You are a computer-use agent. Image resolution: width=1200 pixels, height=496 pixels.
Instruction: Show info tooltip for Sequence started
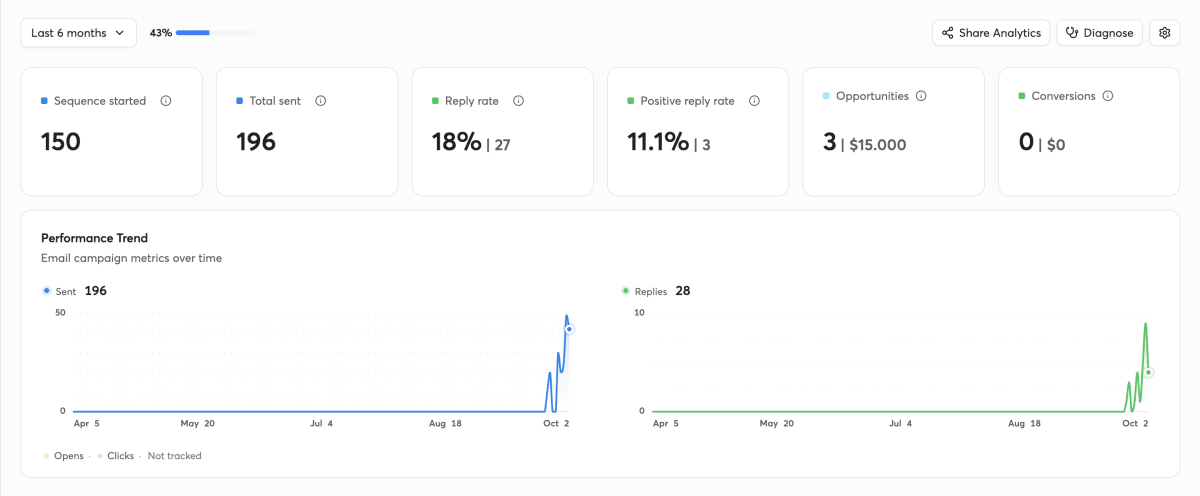click(166, 101)
